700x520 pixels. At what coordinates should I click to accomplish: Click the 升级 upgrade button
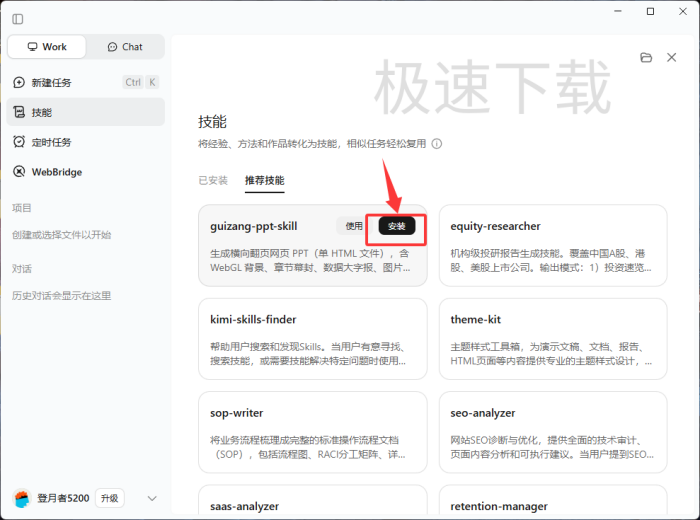[109, 498]
